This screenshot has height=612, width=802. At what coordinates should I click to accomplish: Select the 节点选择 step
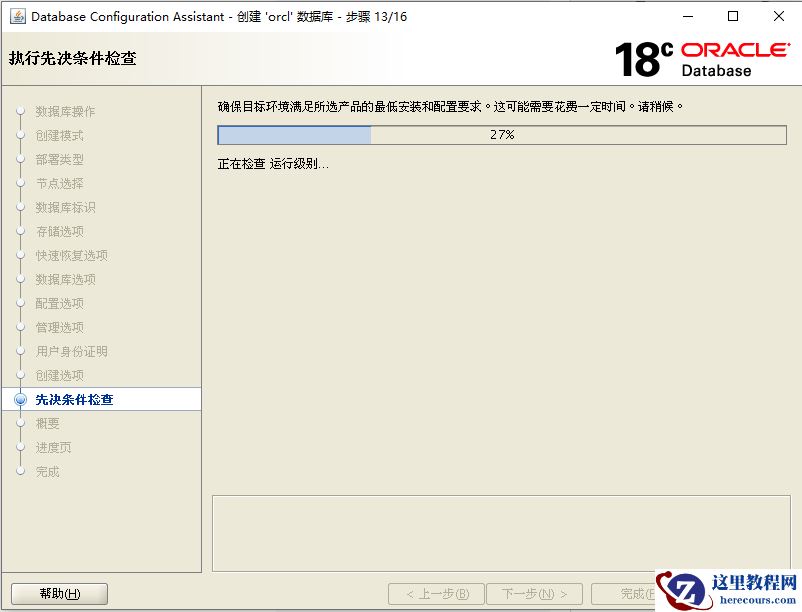(x=59, y=184)
